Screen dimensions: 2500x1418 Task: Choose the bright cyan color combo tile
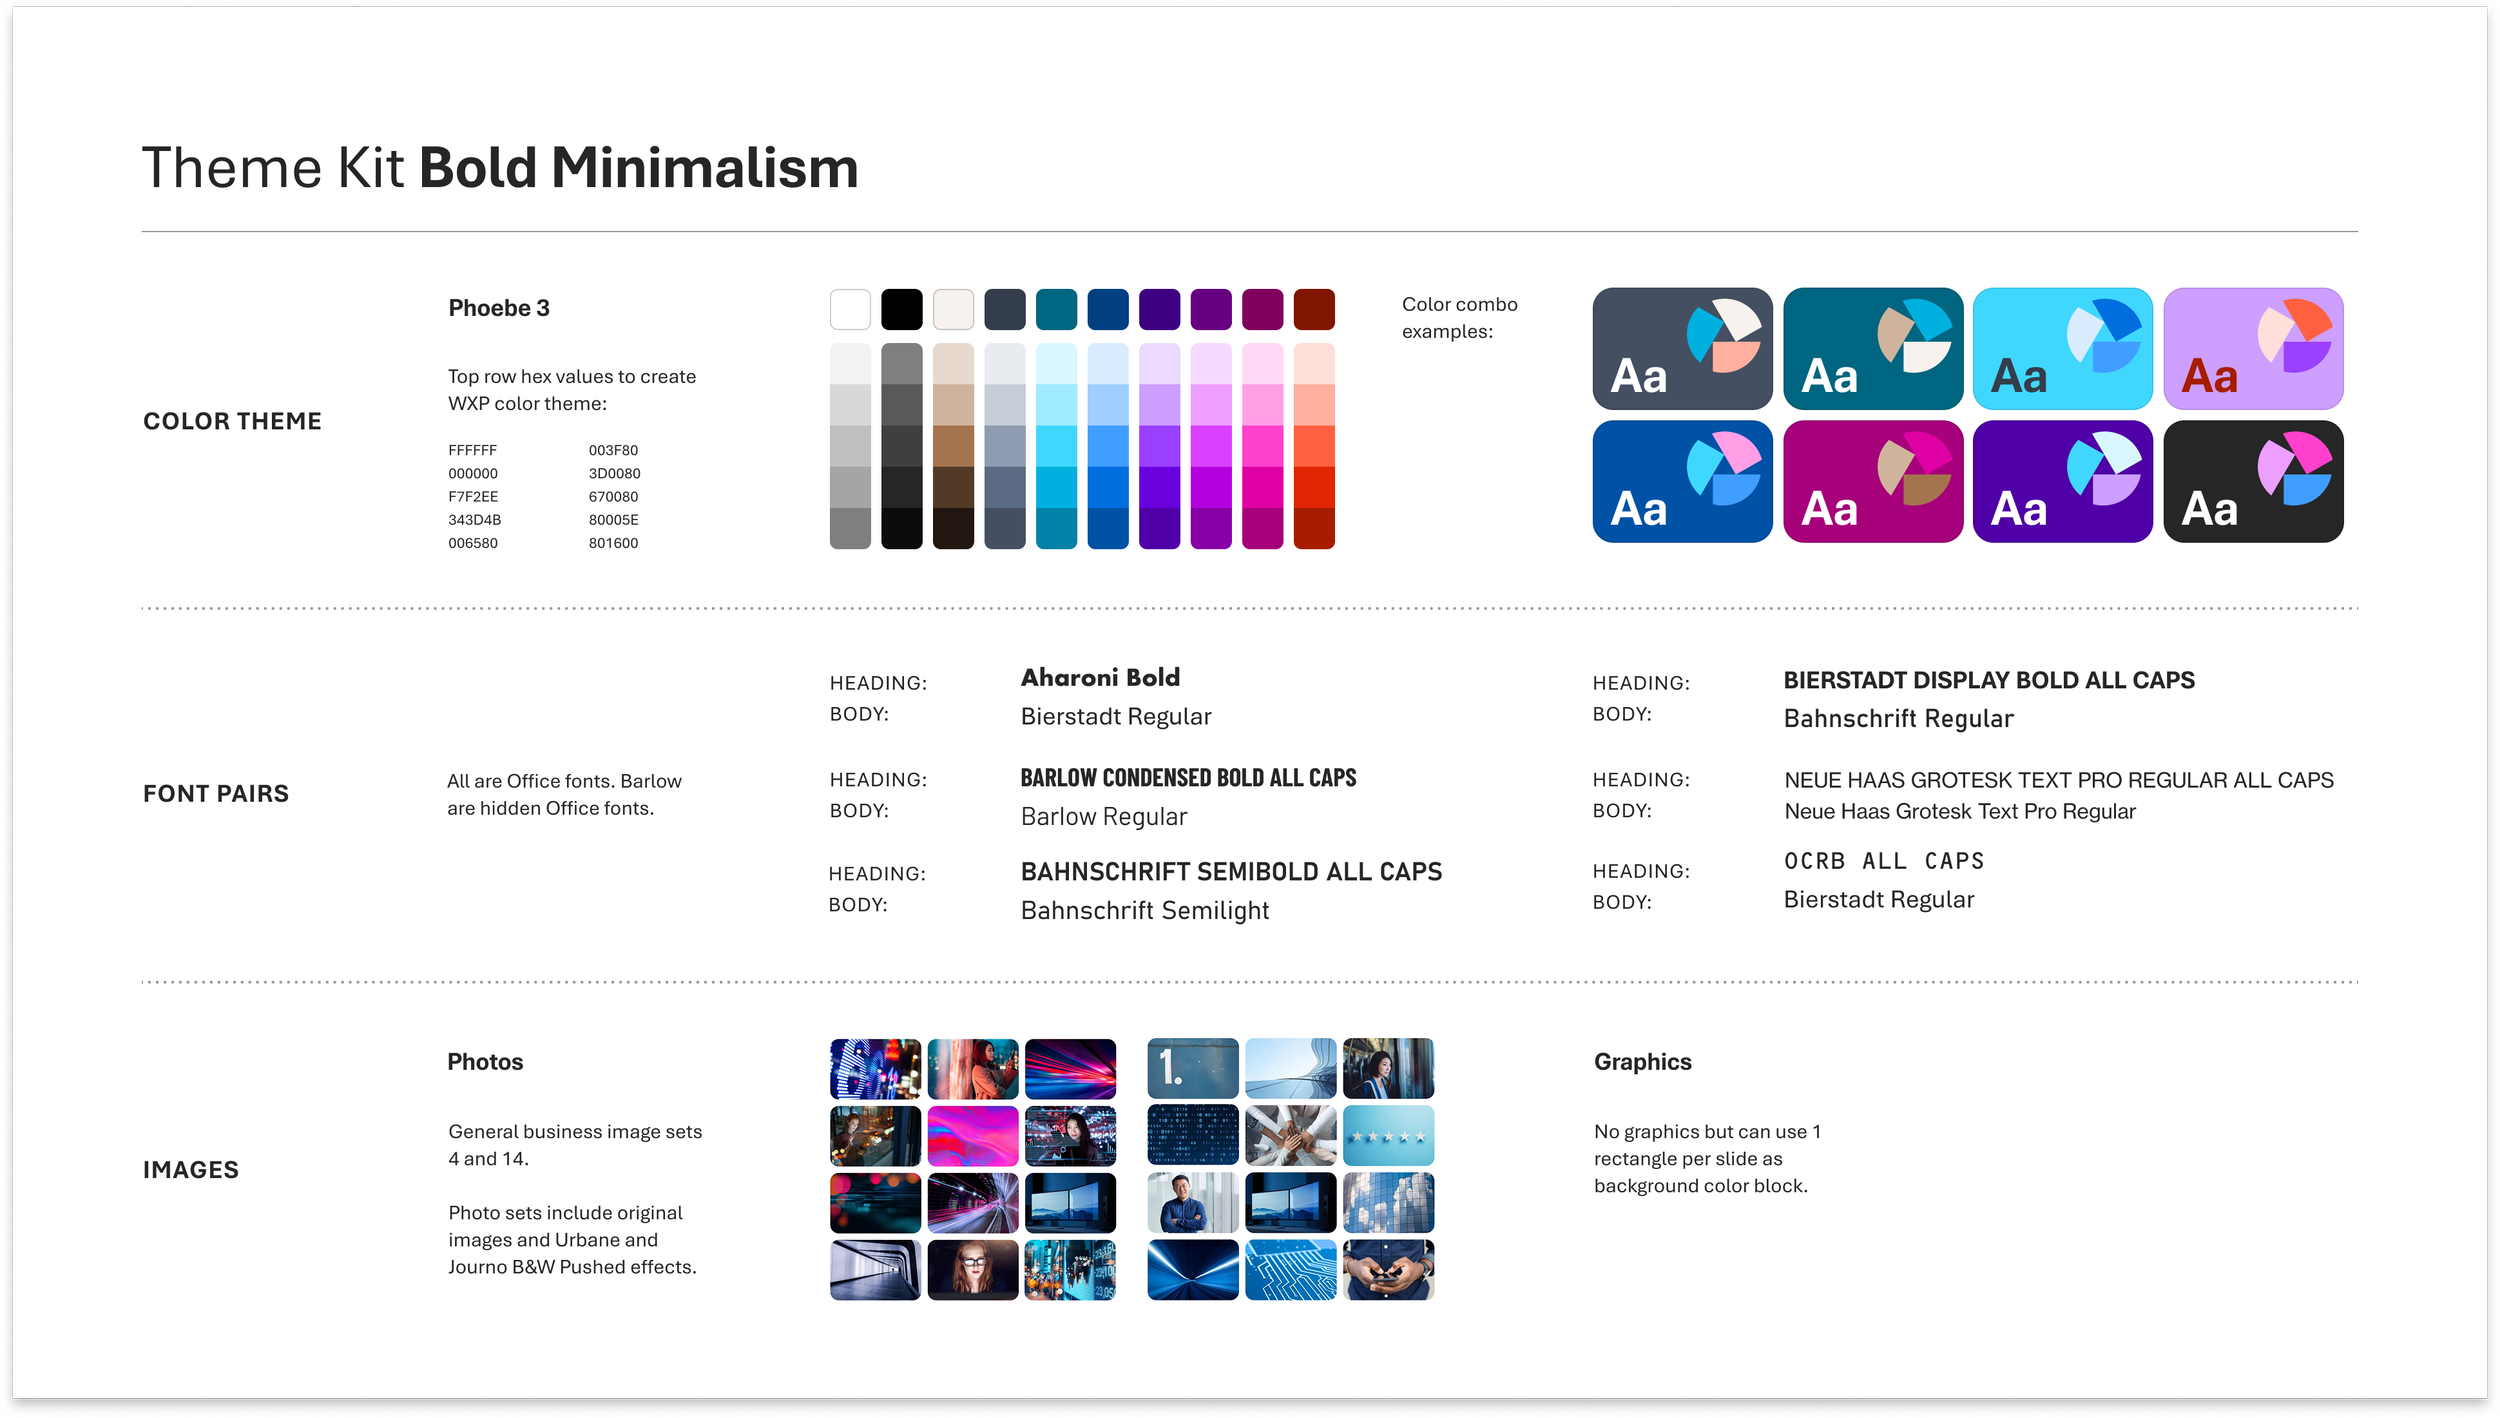(2062, 349)
